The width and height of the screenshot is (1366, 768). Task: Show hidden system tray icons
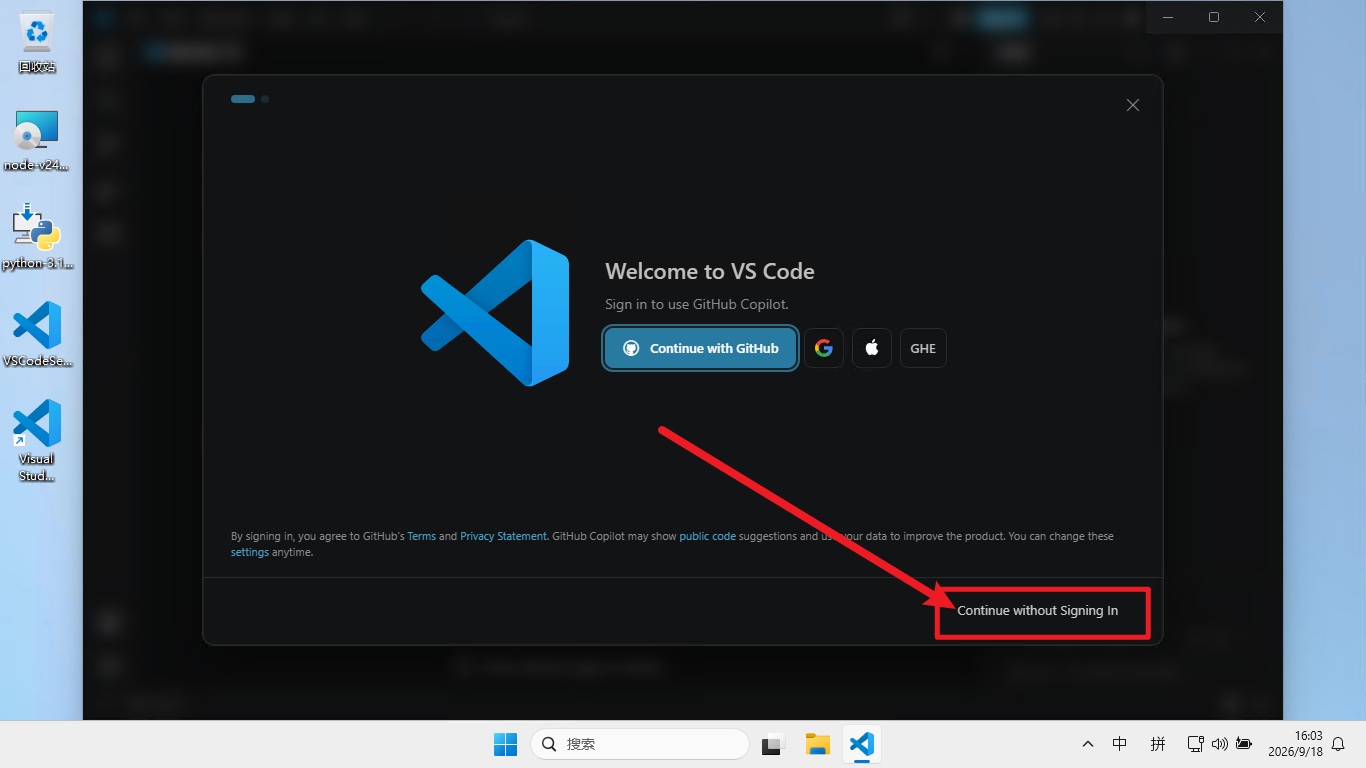1088,744
